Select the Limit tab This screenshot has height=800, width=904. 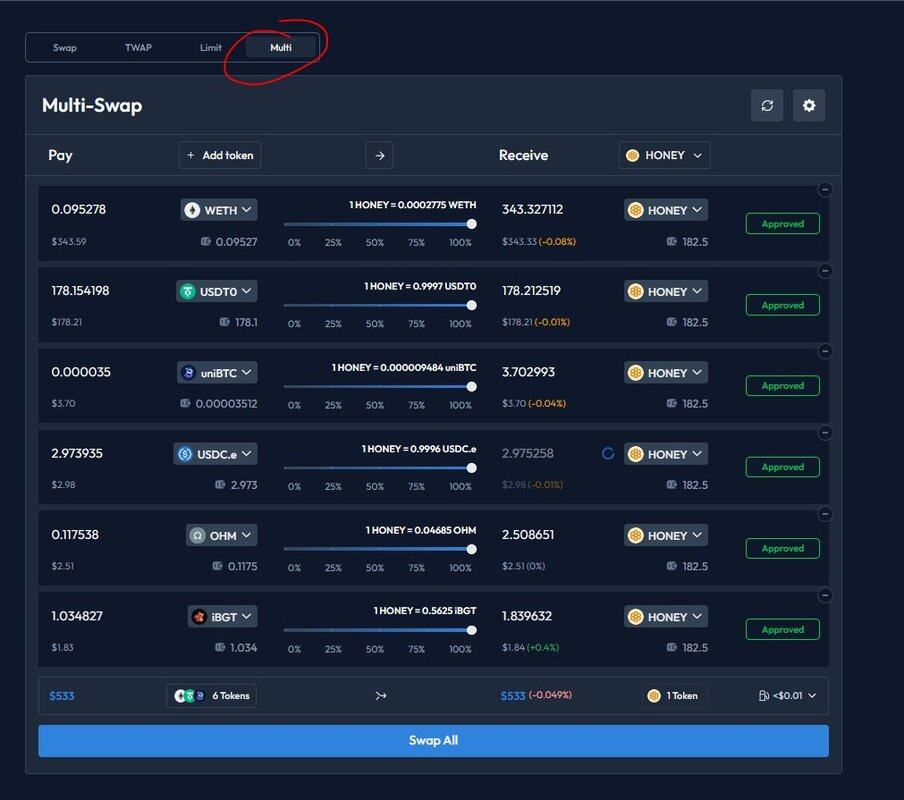pos(211,47)
